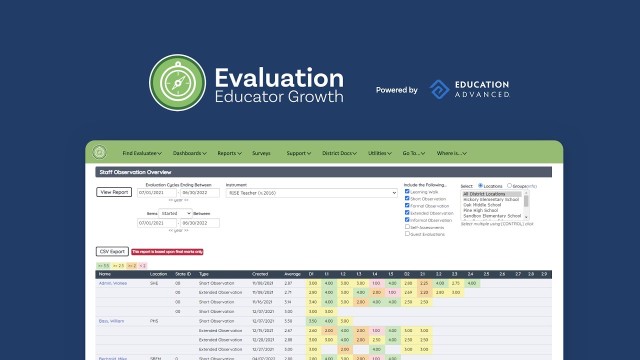Open the first staff name link in table
The width and height of the screenshot is (640, 360).
coord(113,283)
